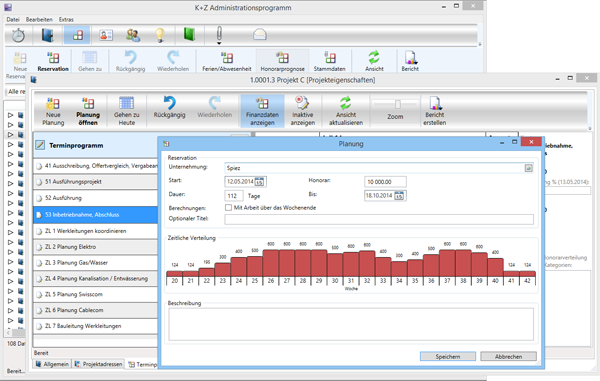Click Reservation in the main window ribbon
The image size is (600, 381).
(x=53, y=62)
